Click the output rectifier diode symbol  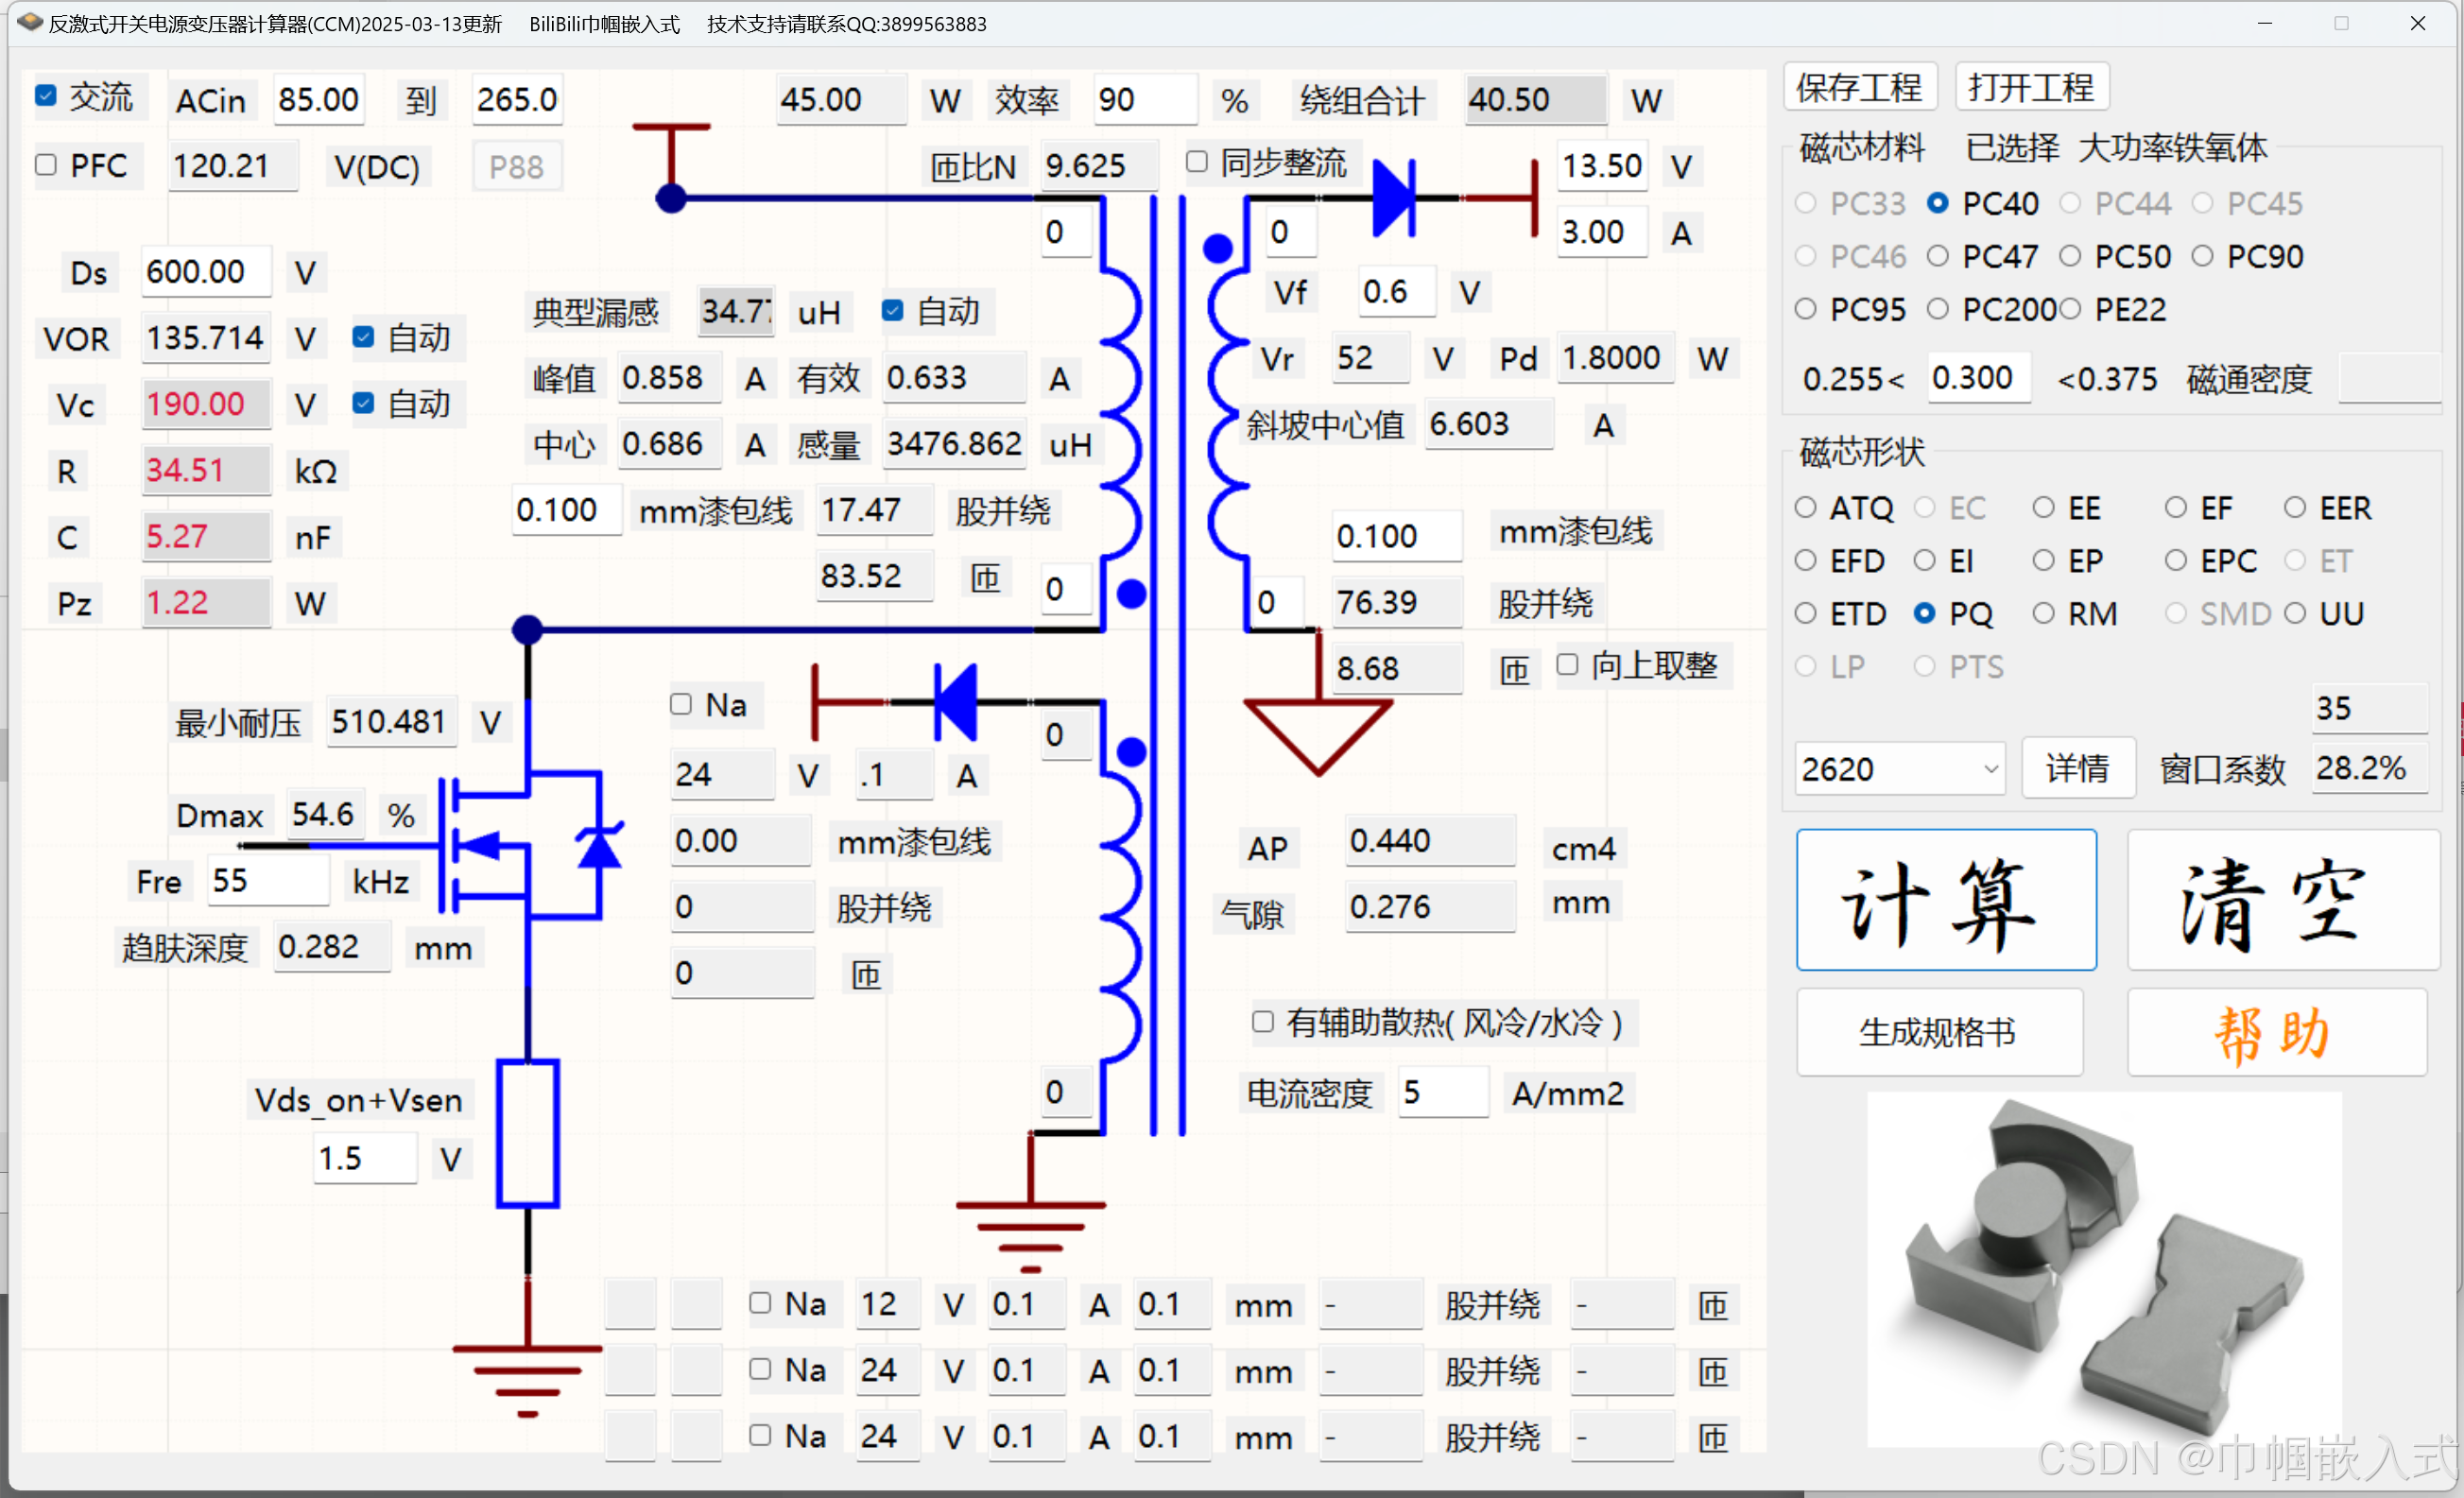[x=1394, y=198]
